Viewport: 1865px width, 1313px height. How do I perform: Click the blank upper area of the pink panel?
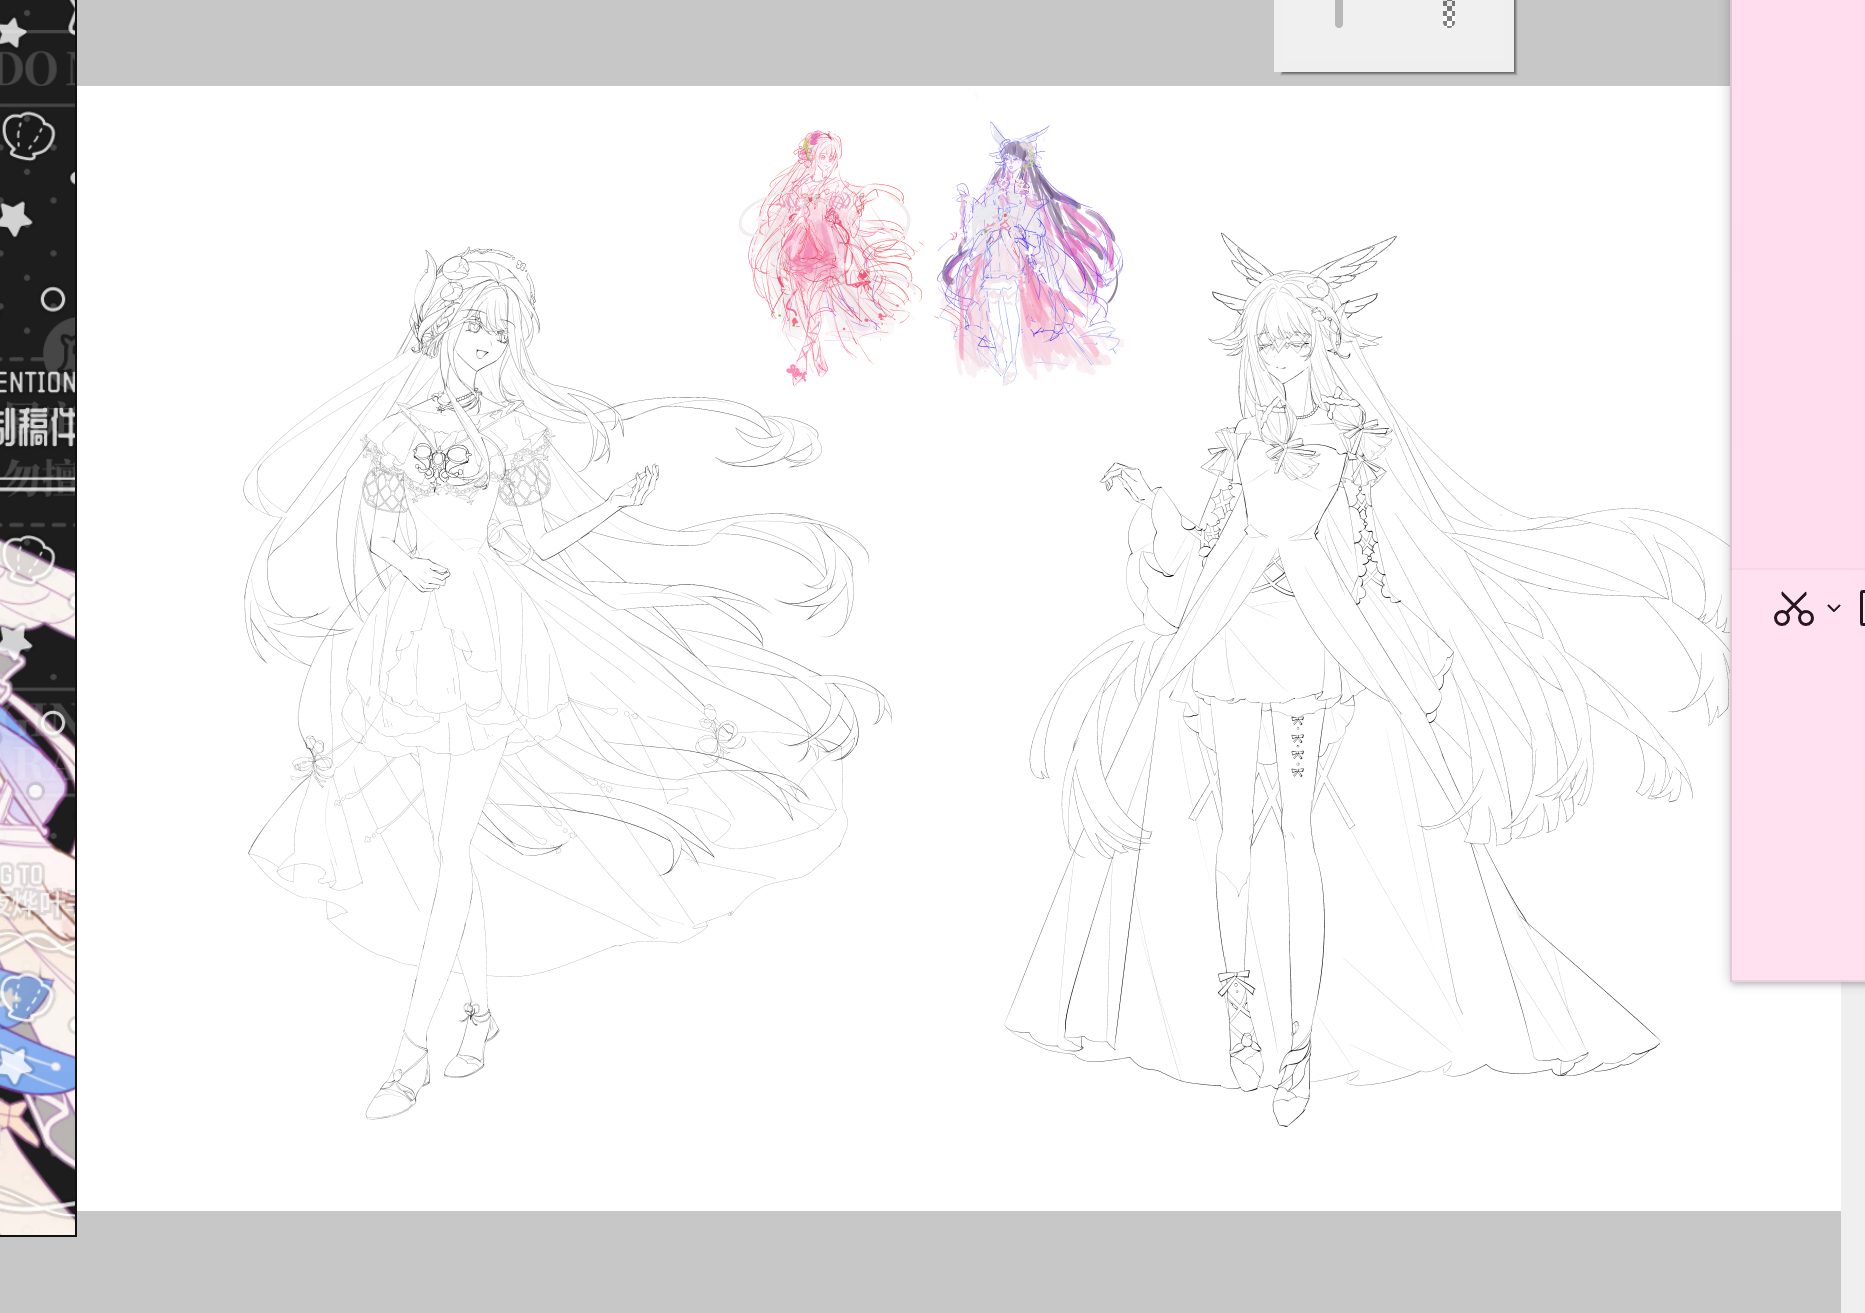(x=1798, y=250)
